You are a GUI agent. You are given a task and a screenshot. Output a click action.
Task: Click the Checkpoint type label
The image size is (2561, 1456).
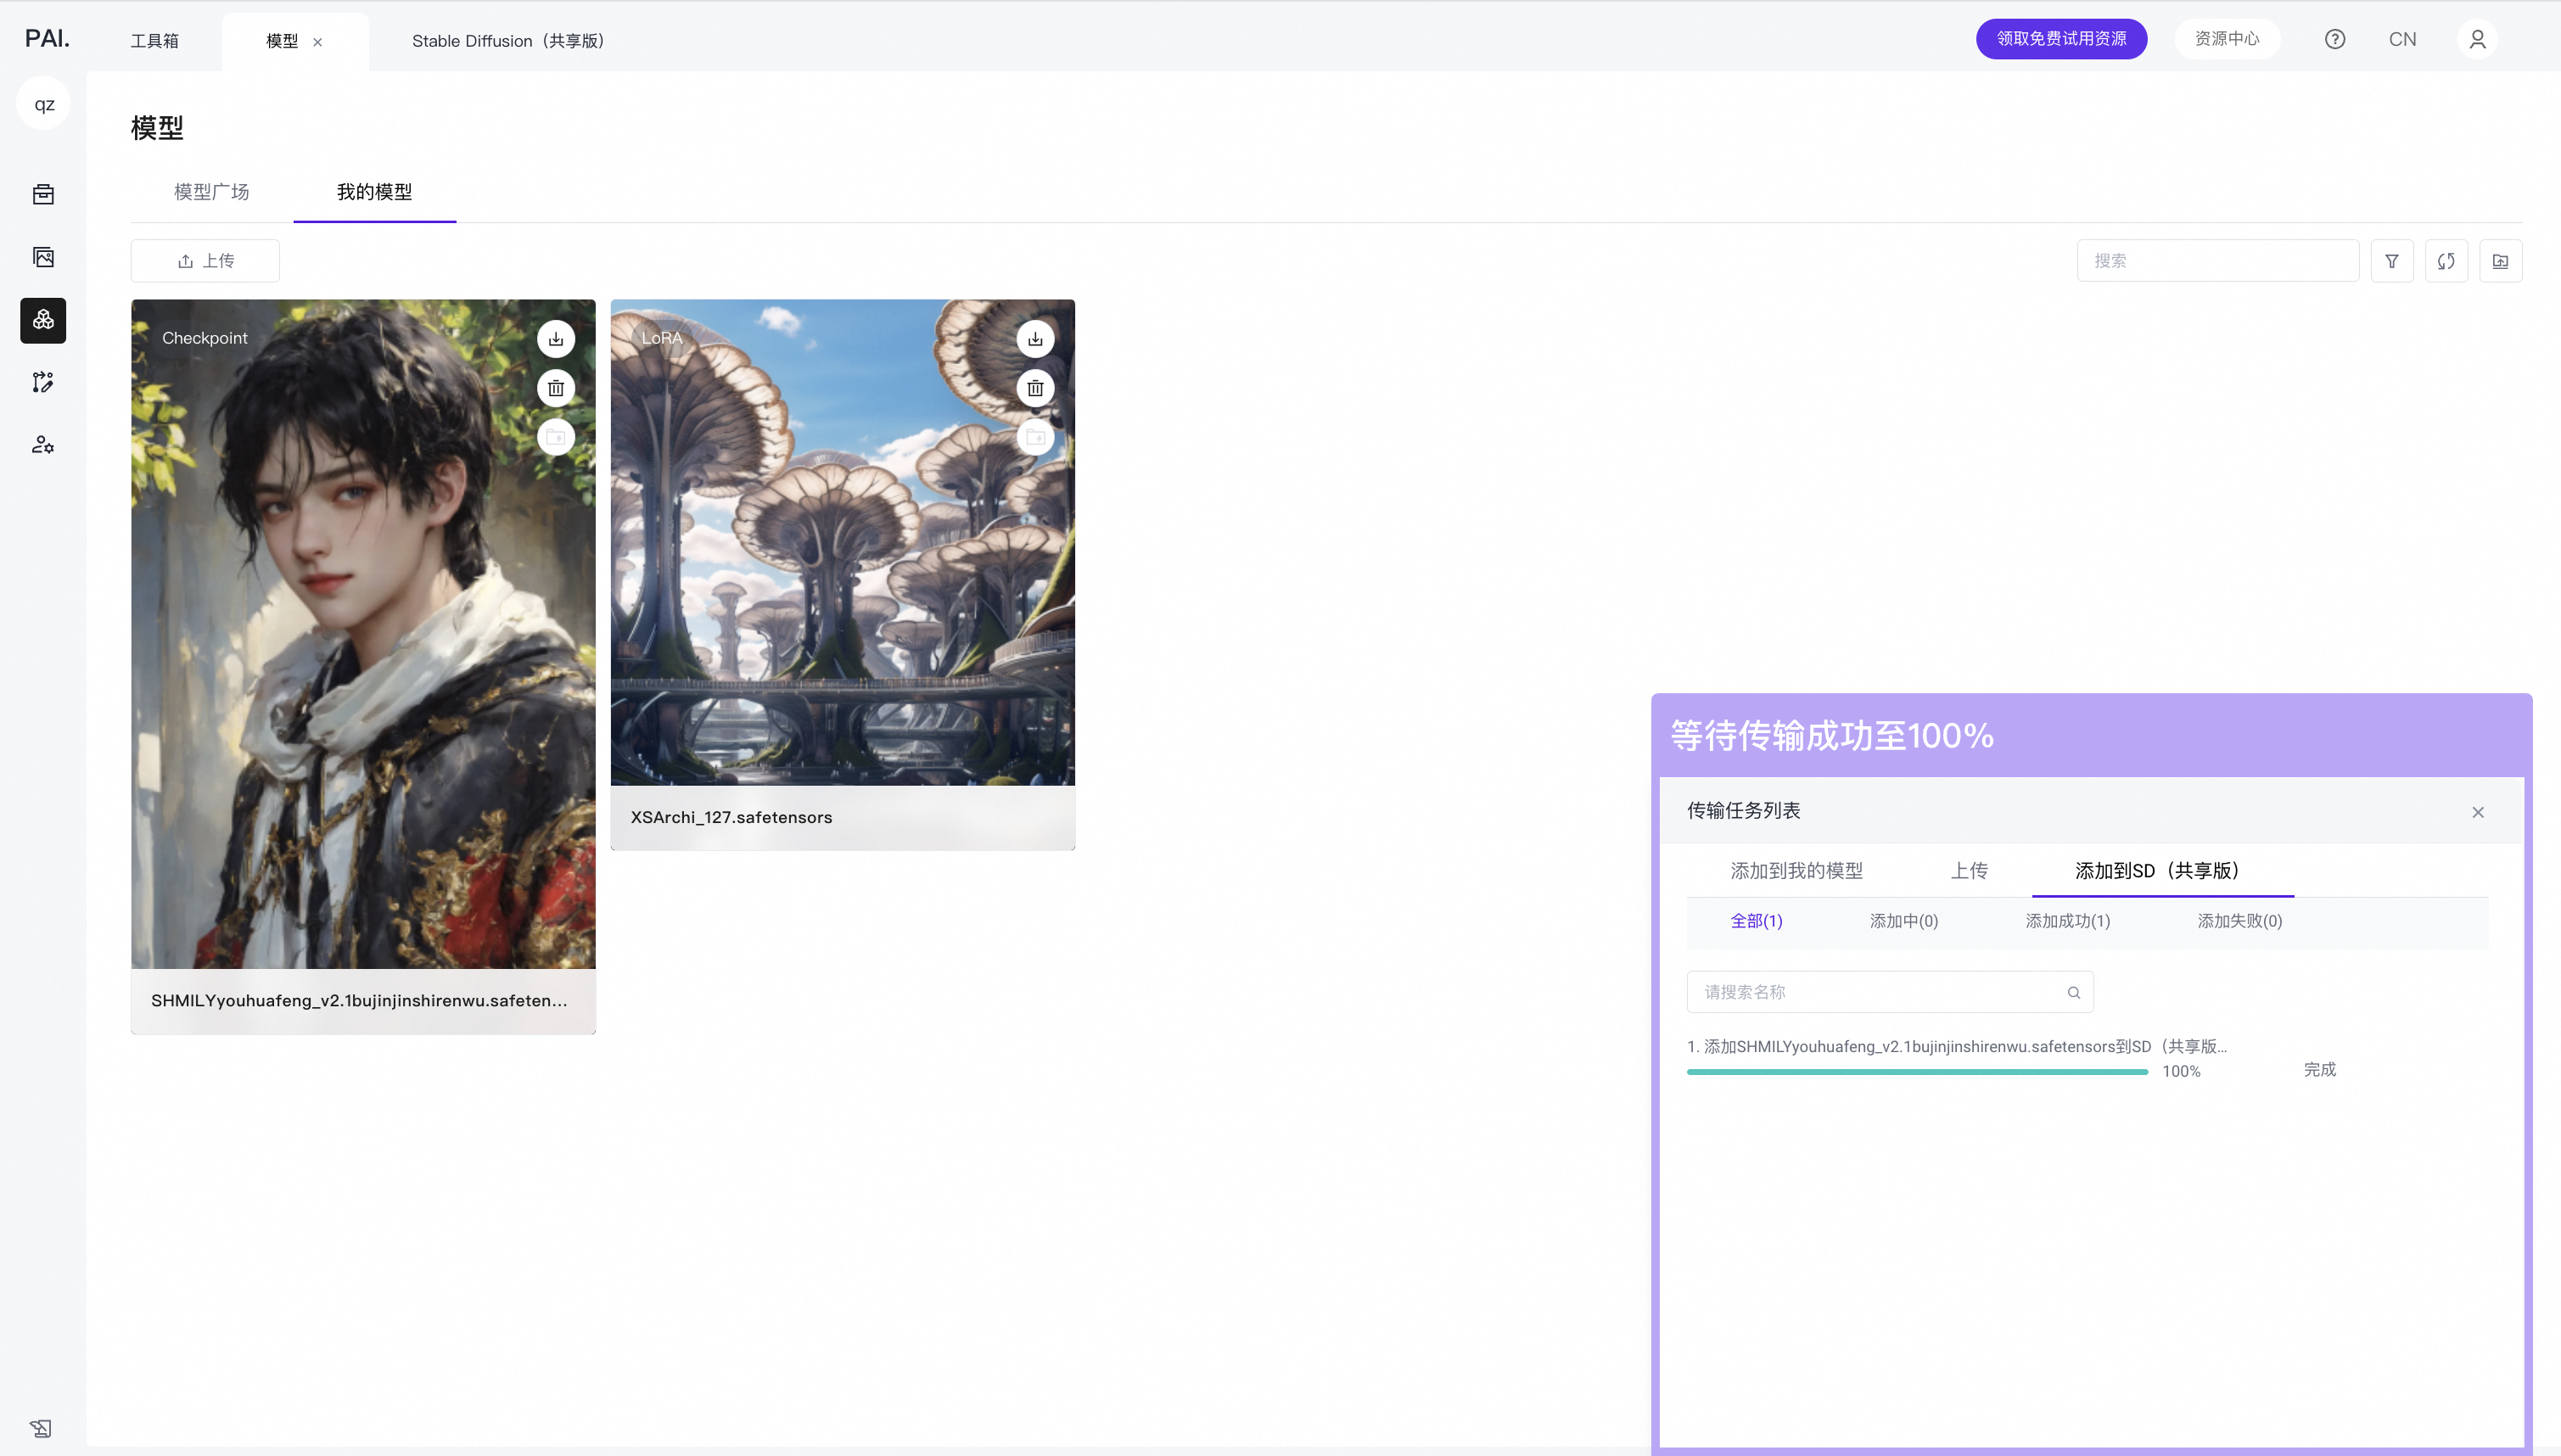point(205,338)
